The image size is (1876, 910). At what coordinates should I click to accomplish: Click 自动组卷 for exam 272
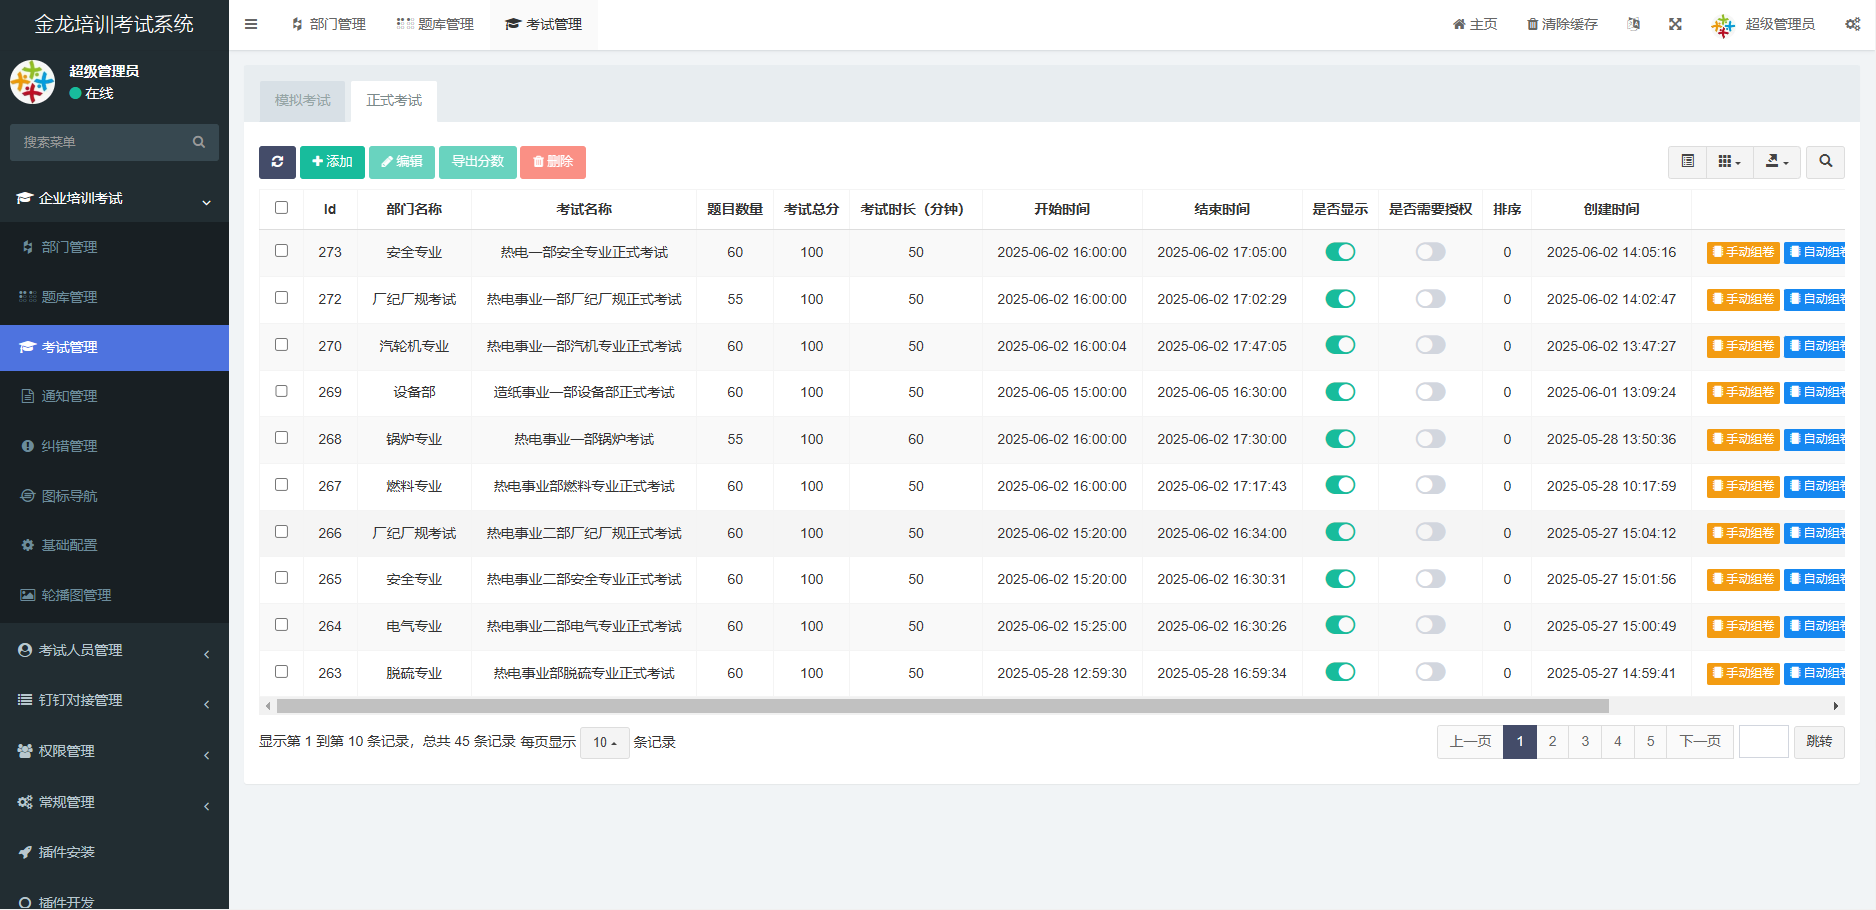(x=1815, y=299)
